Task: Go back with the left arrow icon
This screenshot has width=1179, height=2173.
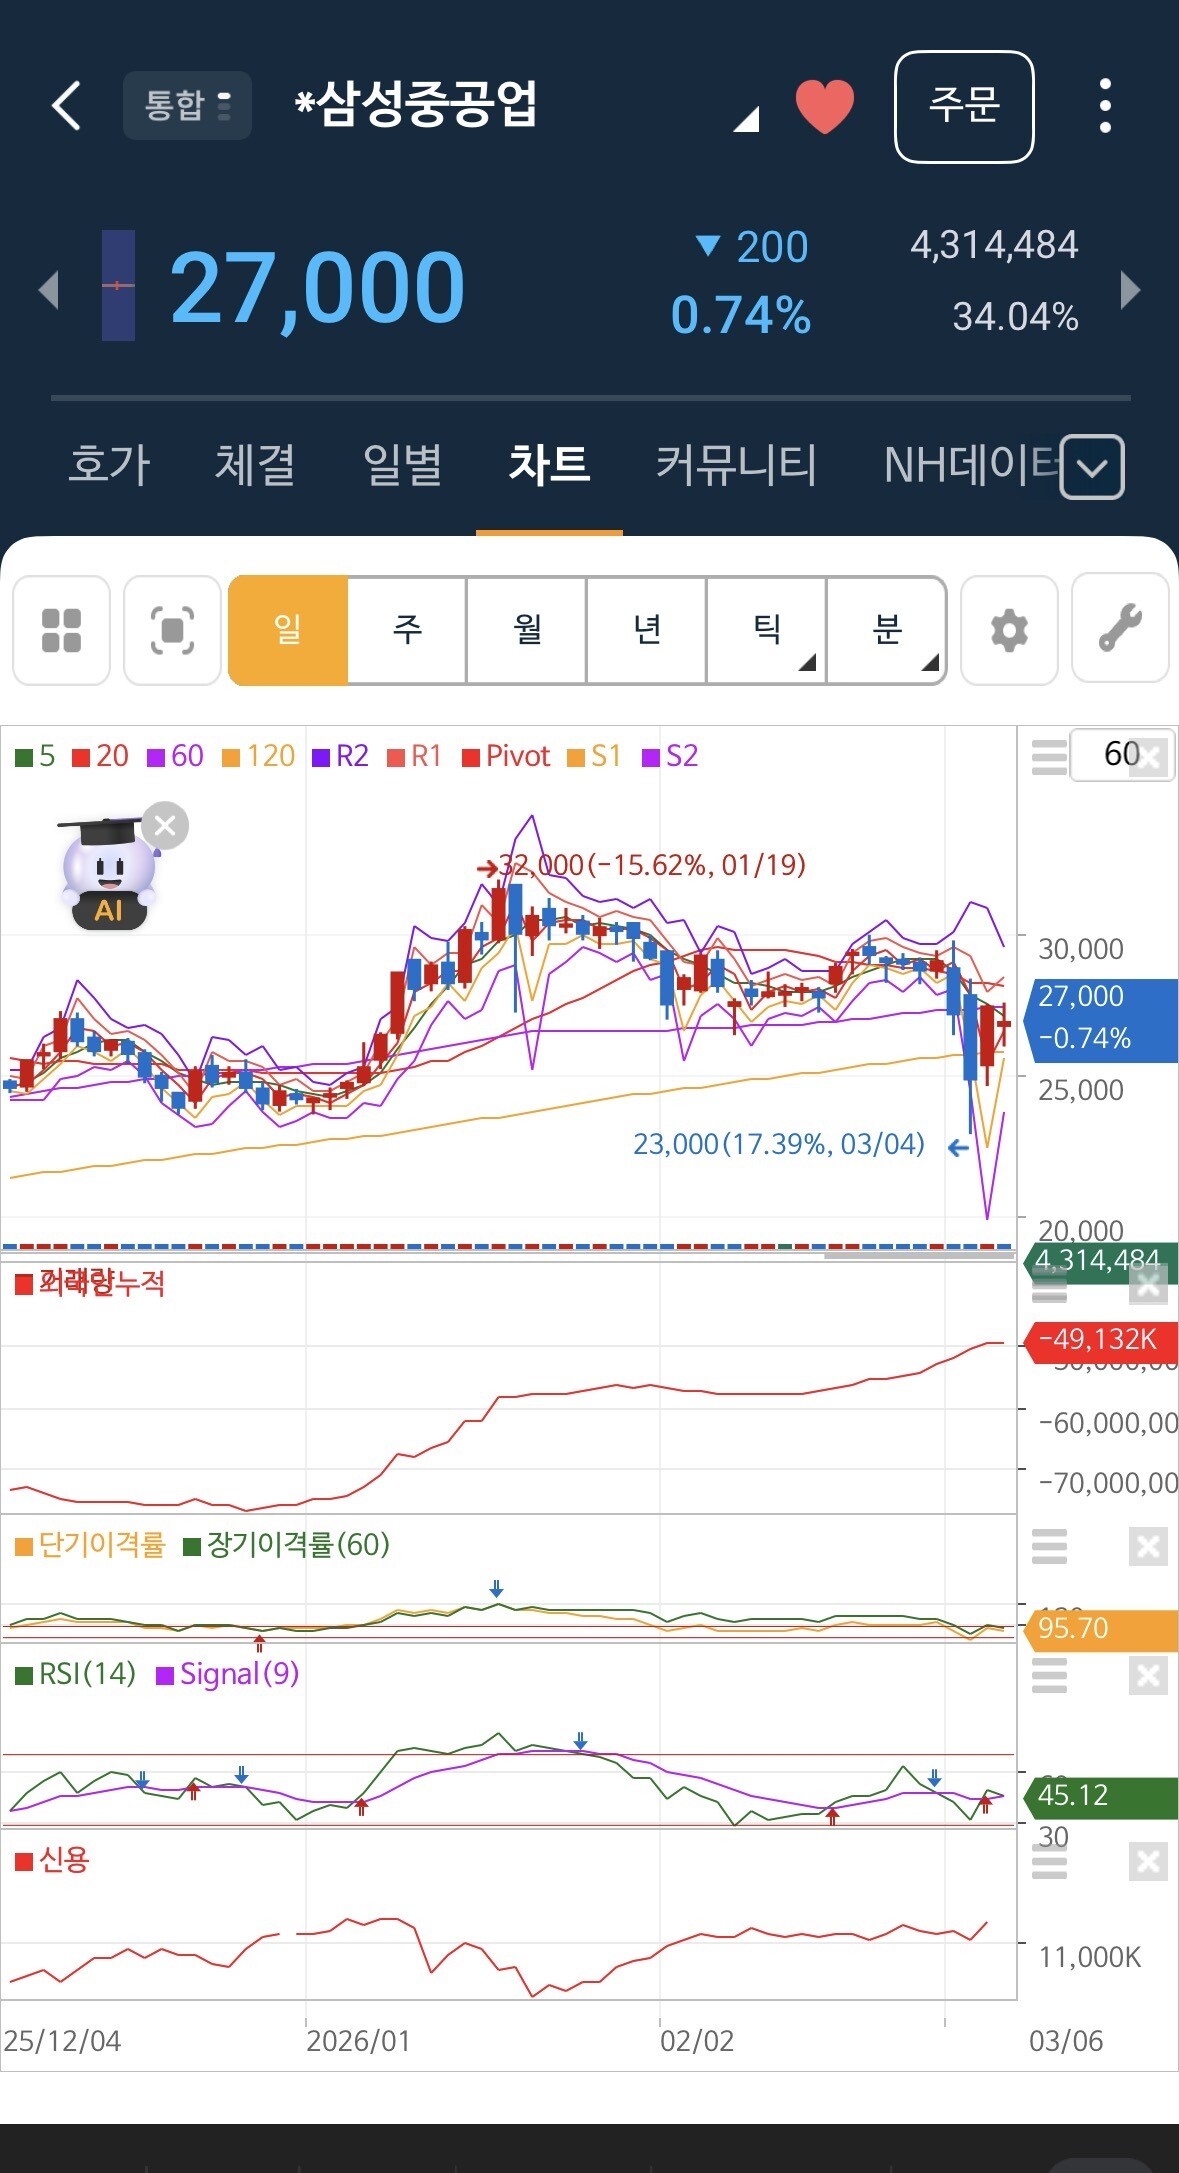Action: point(66,105)
